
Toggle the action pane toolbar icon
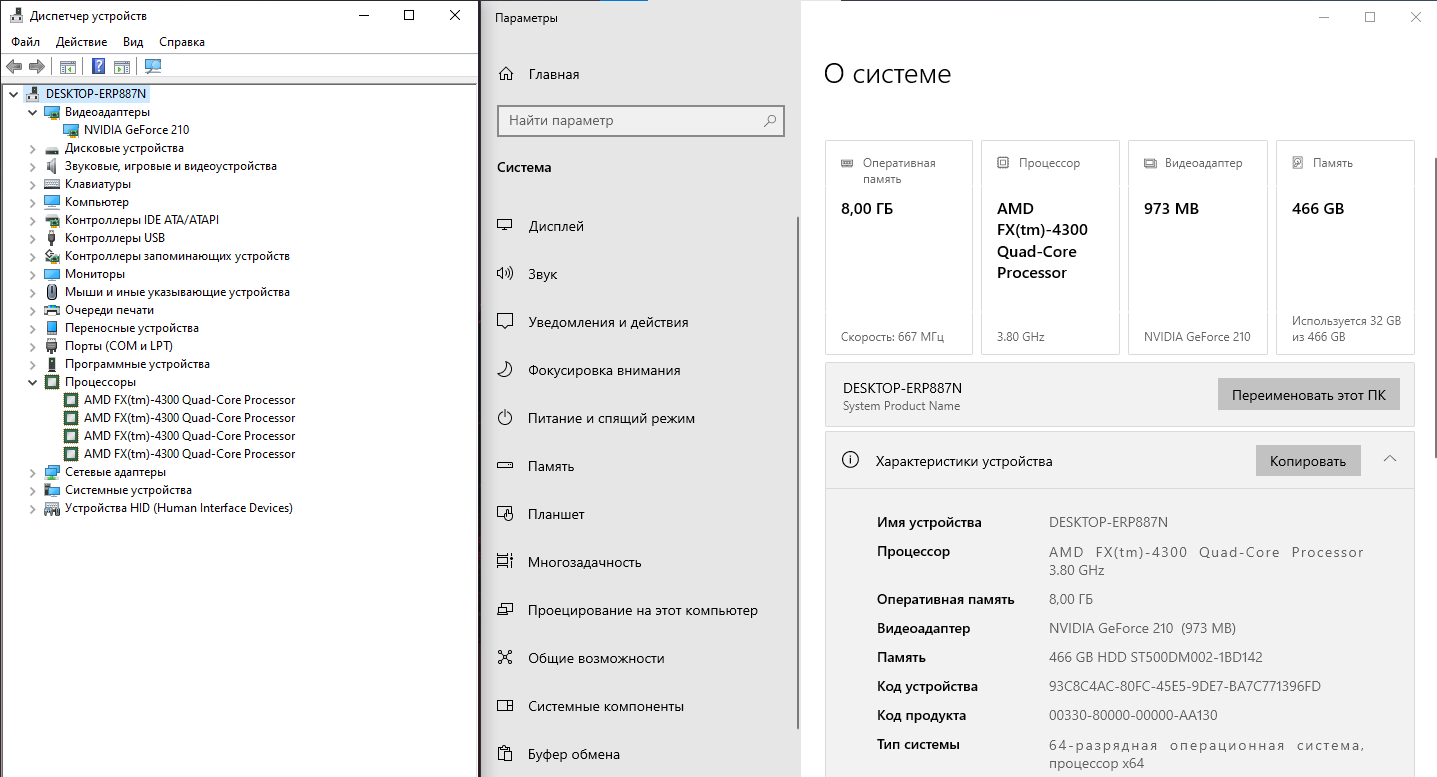pyautogui.click(x=122, y=67)
